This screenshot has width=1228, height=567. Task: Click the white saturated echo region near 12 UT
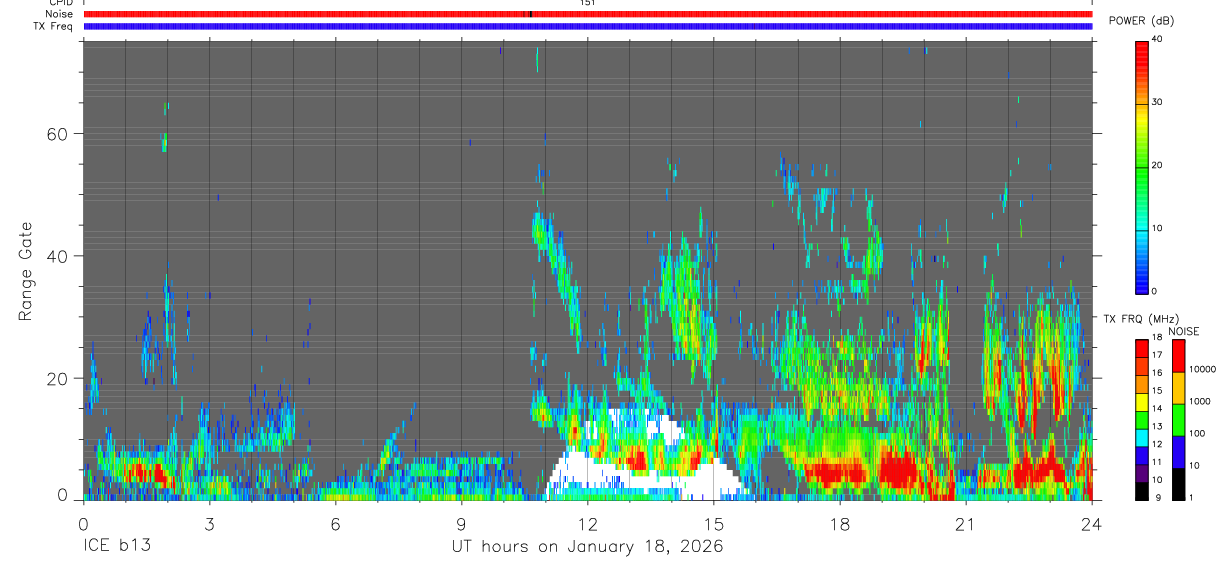(x=590, y=470)
